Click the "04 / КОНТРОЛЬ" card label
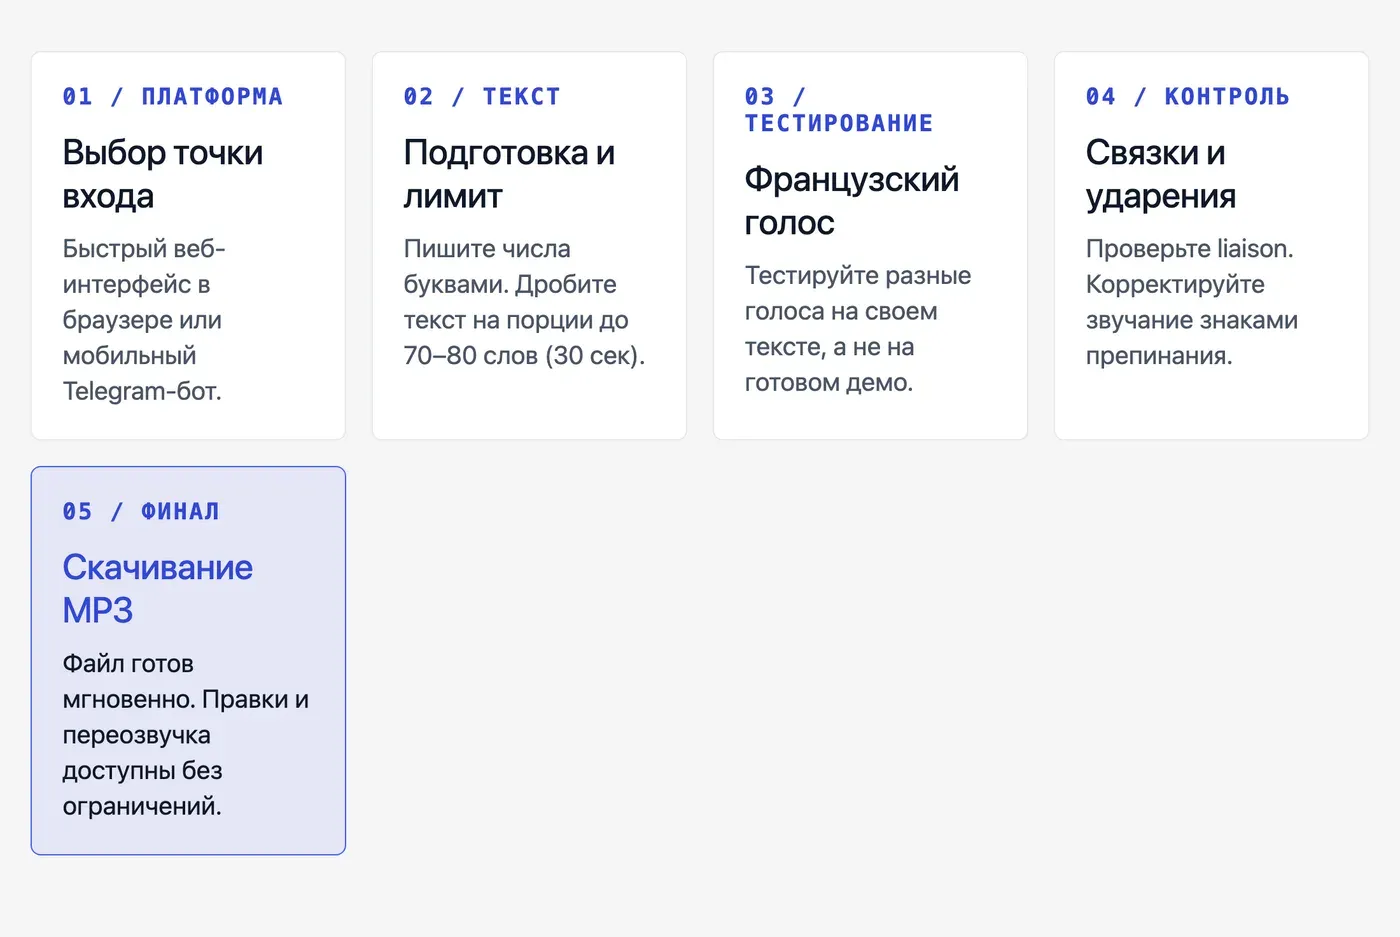Viewport: 1400px width, 937px height. (1187, 97)
